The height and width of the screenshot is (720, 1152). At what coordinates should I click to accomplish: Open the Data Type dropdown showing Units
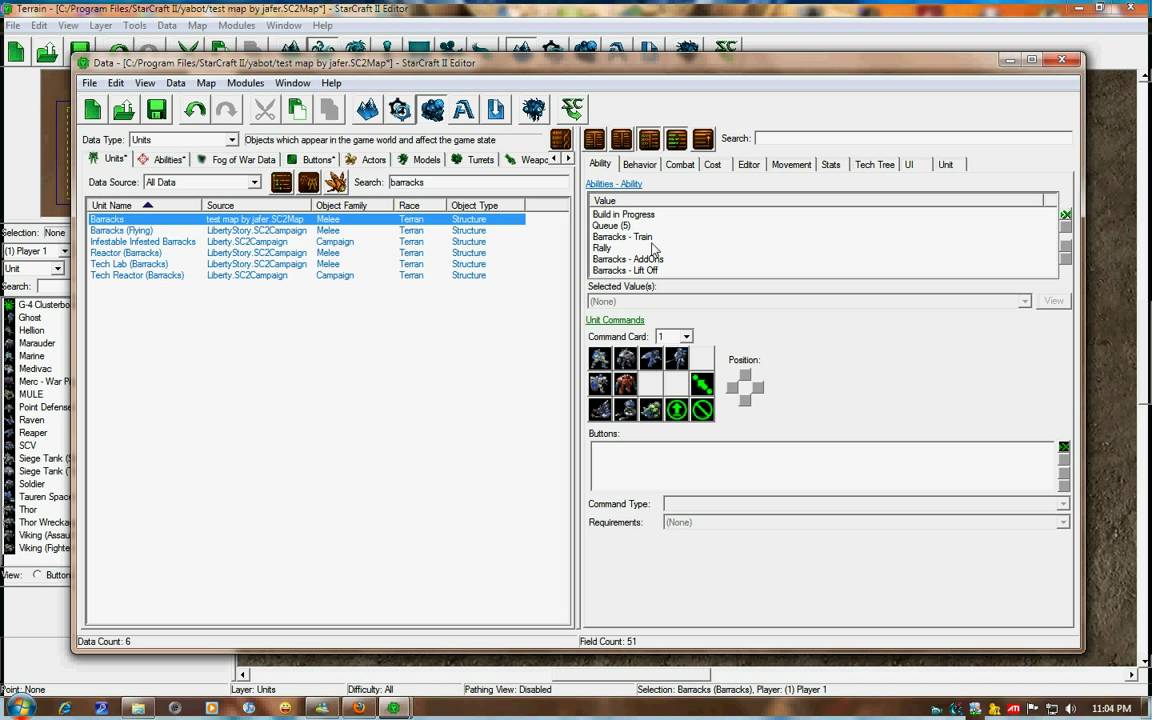[184, 140]
